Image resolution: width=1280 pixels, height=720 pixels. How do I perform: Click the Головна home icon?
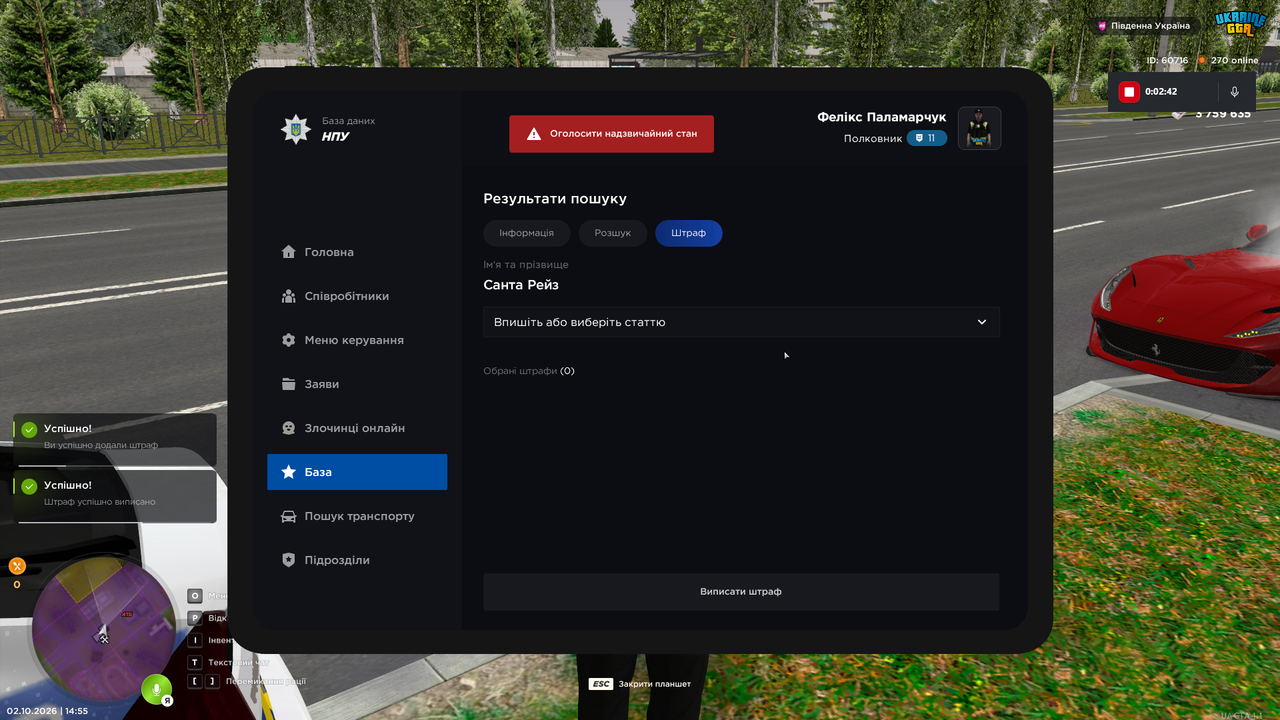click(289, 252)
